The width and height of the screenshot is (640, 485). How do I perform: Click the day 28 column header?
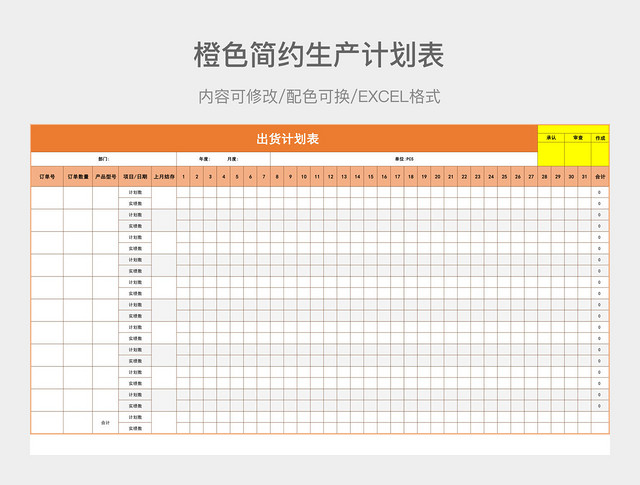click(x=544, y=177)
